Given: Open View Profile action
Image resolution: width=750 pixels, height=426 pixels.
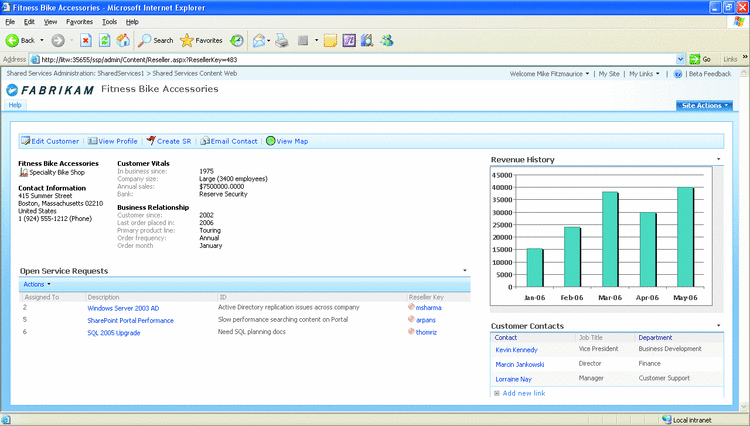Looking at the screenshot, I should (113, 141).
